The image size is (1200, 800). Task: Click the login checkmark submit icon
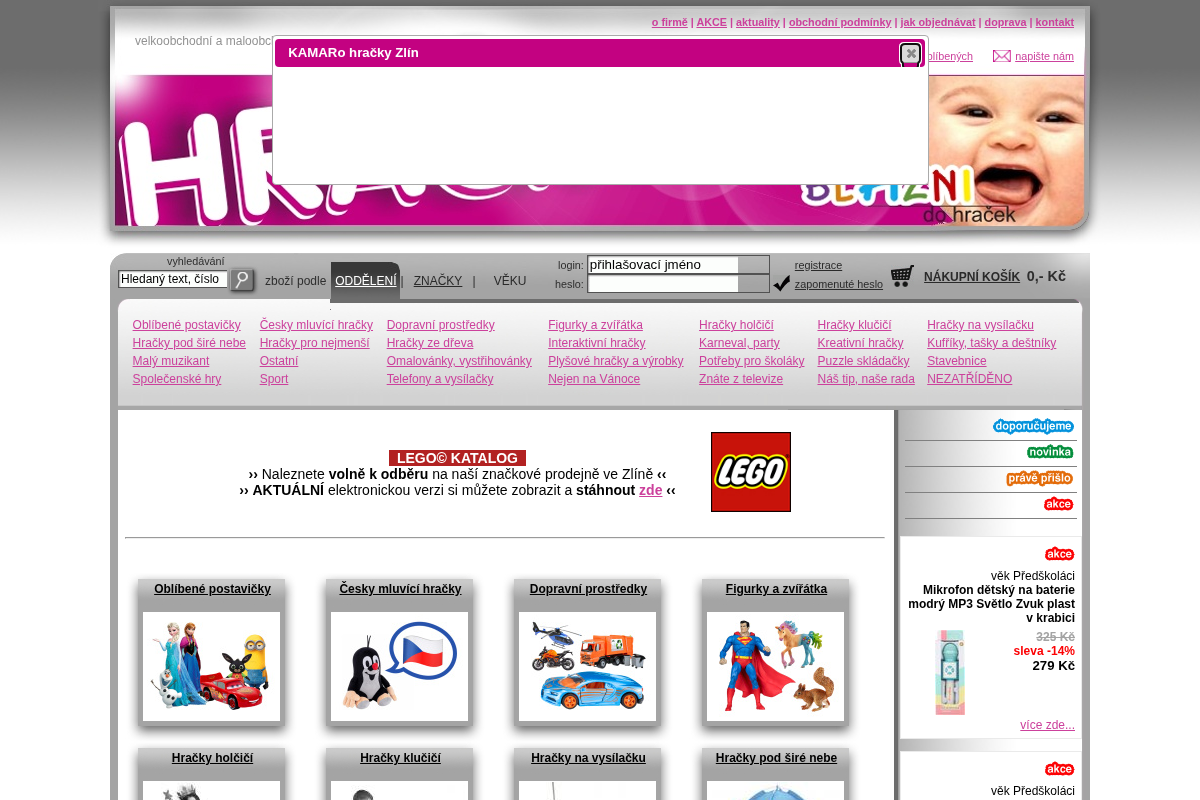click(x=781, y=284)
